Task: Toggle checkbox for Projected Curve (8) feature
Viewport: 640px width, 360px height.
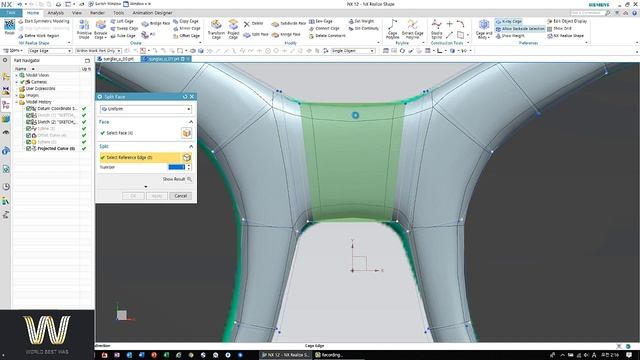Action: 29,149
